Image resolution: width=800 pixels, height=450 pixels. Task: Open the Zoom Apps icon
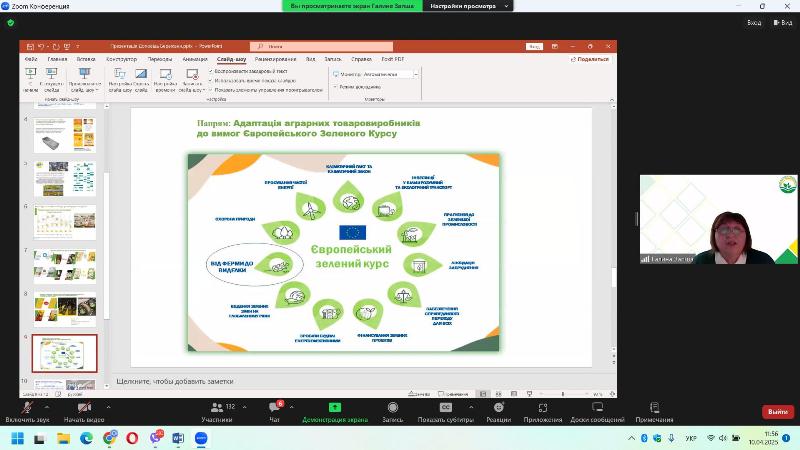543,407
